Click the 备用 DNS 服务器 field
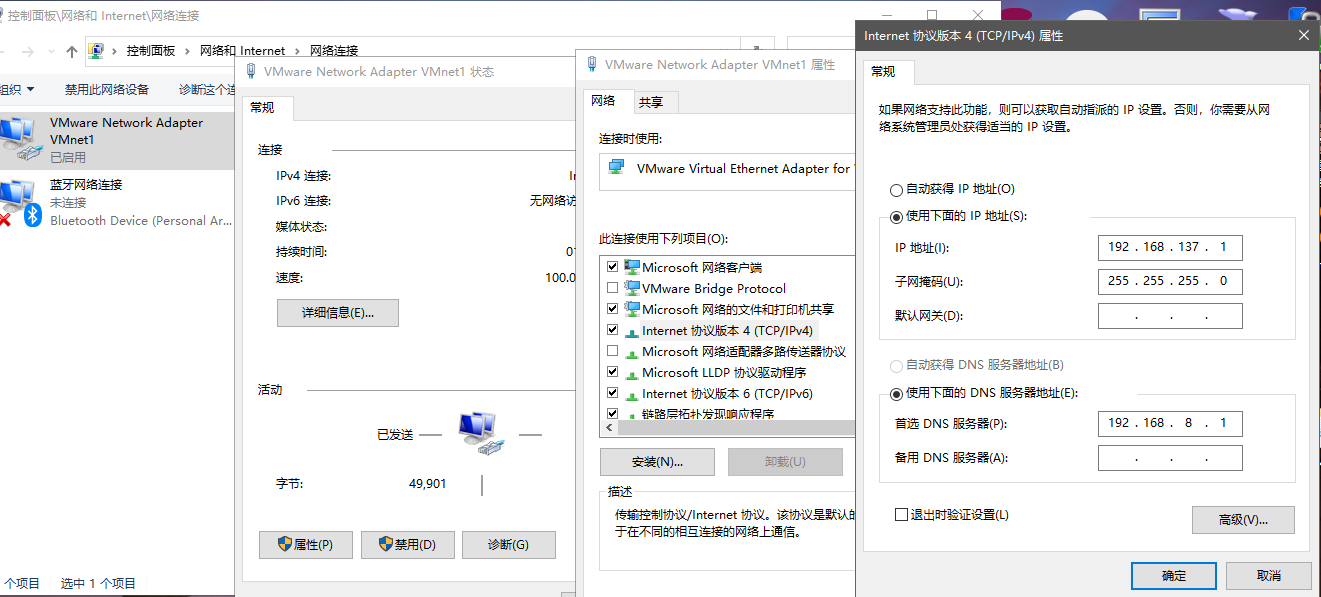 [1170, 458]
